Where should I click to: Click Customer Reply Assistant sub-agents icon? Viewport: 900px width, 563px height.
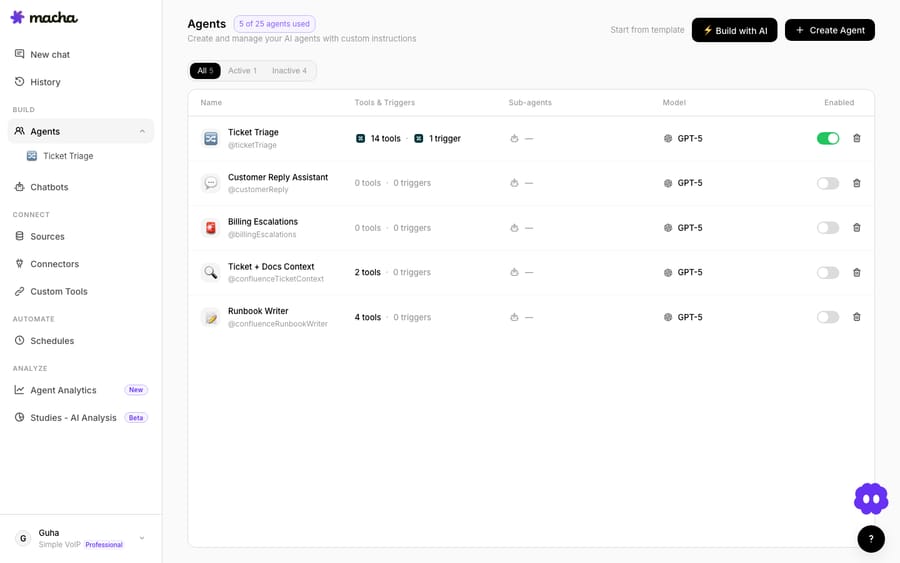pyautogui.click(x=514, y=183)
